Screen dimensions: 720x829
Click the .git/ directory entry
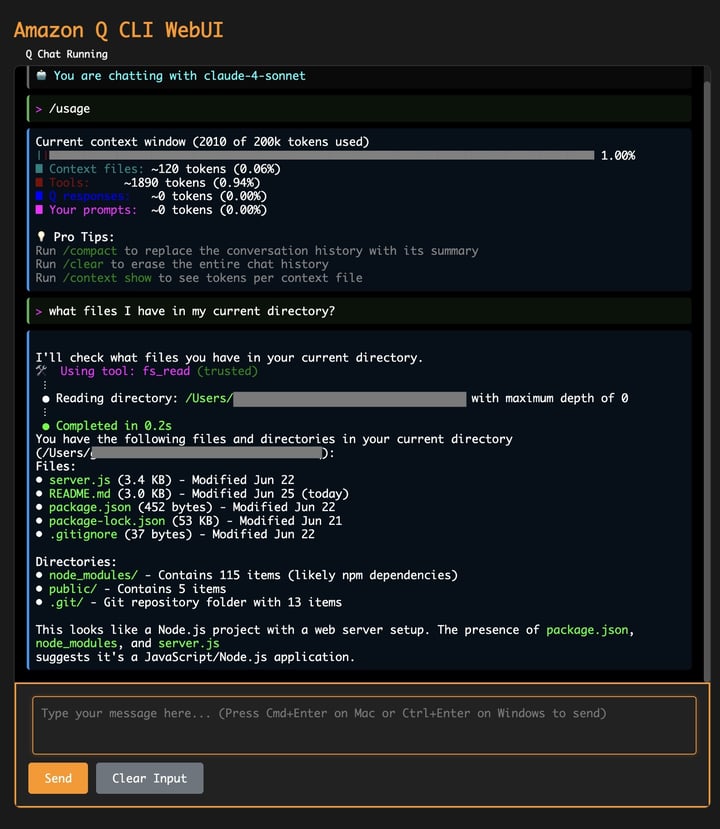coord(68,602)
